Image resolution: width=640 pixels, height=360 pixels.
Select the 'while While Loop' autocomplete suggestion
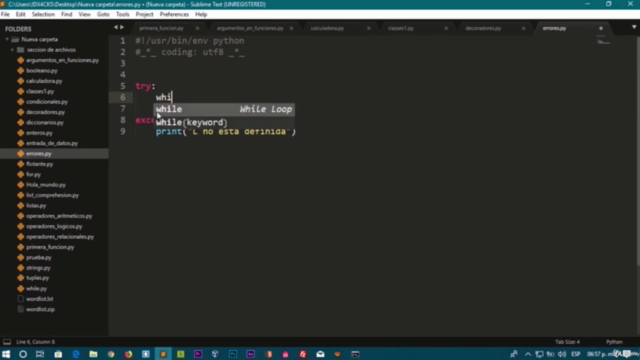224,109
